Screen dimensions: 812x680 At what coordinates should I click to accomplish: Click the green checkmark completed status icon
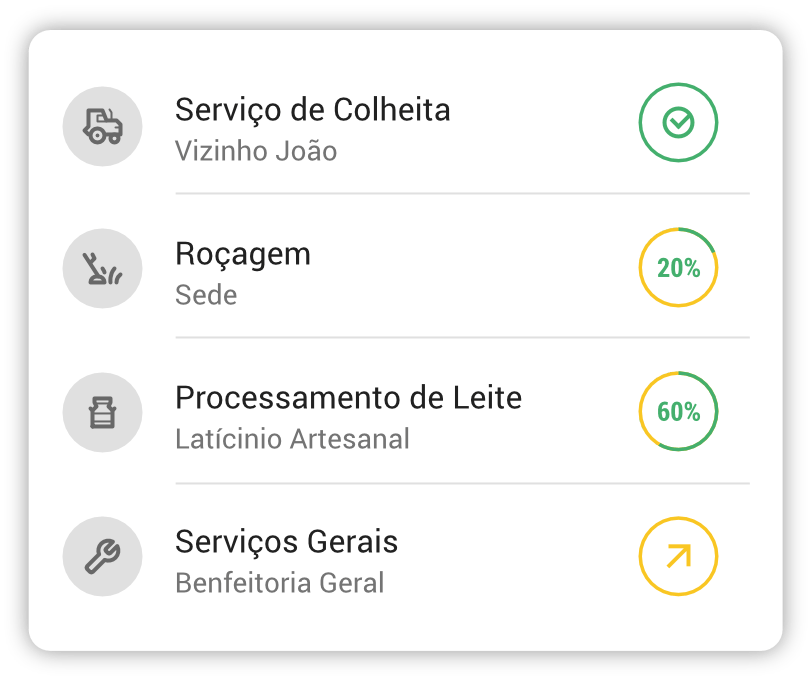pos(678,123)
